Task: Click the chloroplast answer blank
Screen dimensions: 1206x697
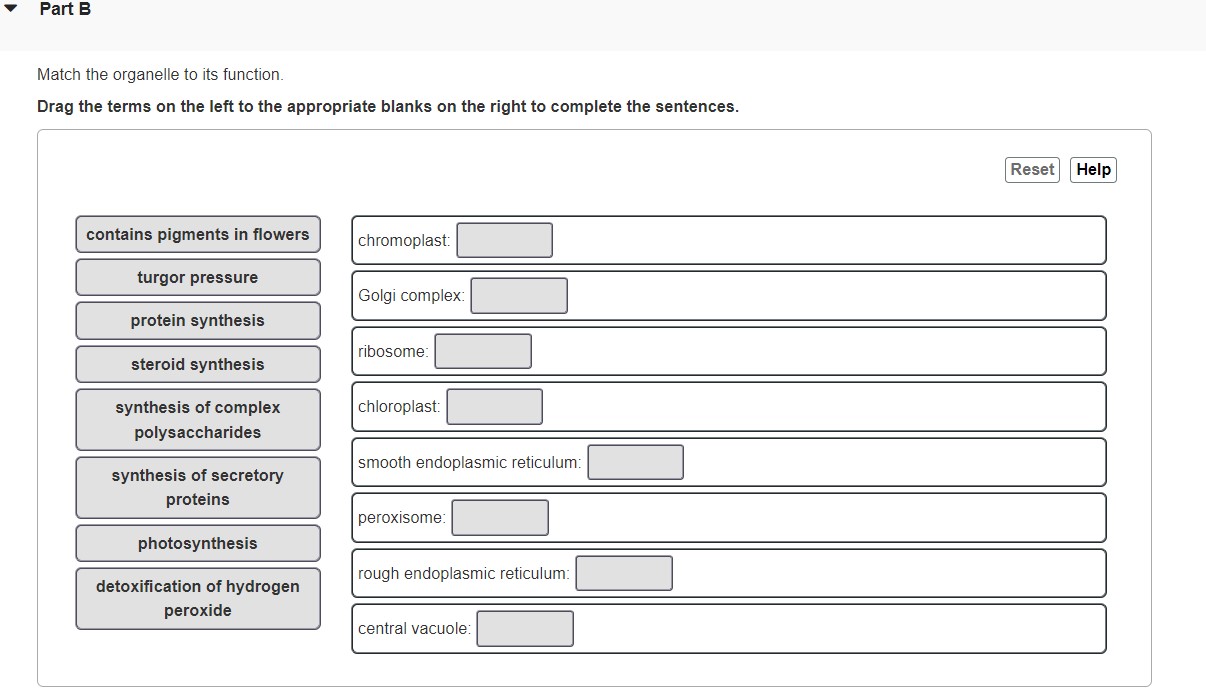Action: click(494, 406)
